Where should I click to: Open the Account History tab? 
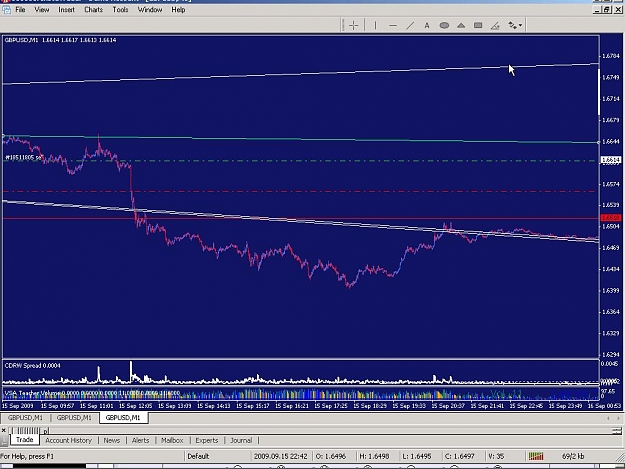pyautogui.click(x=69, y=440)
